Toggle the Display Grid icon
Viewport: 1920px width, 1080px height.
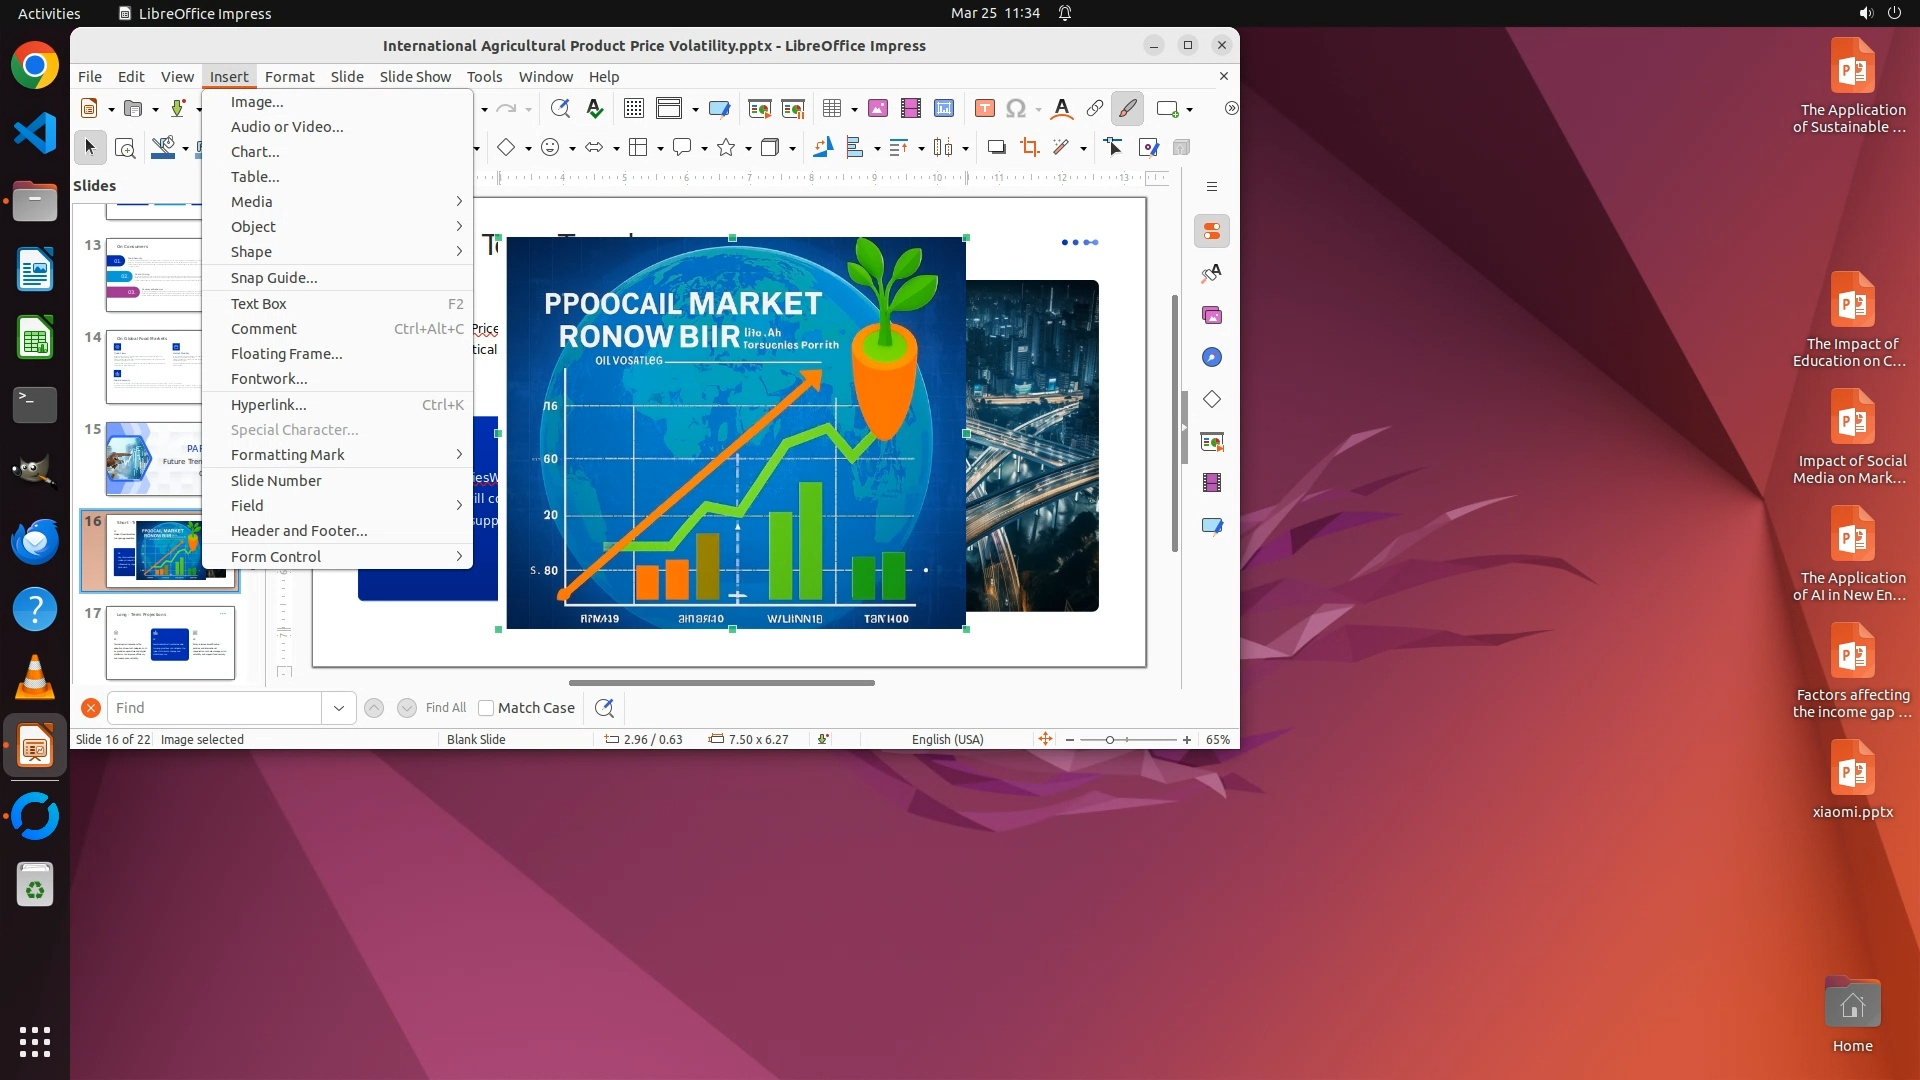point(633,109)
